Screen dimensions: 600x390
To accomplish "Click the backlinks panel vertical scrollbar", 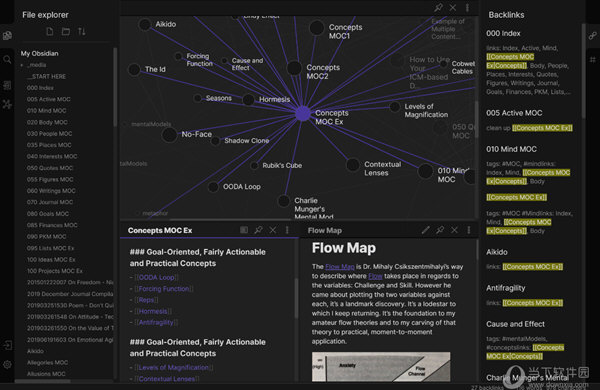I will (x=583, y=71).
